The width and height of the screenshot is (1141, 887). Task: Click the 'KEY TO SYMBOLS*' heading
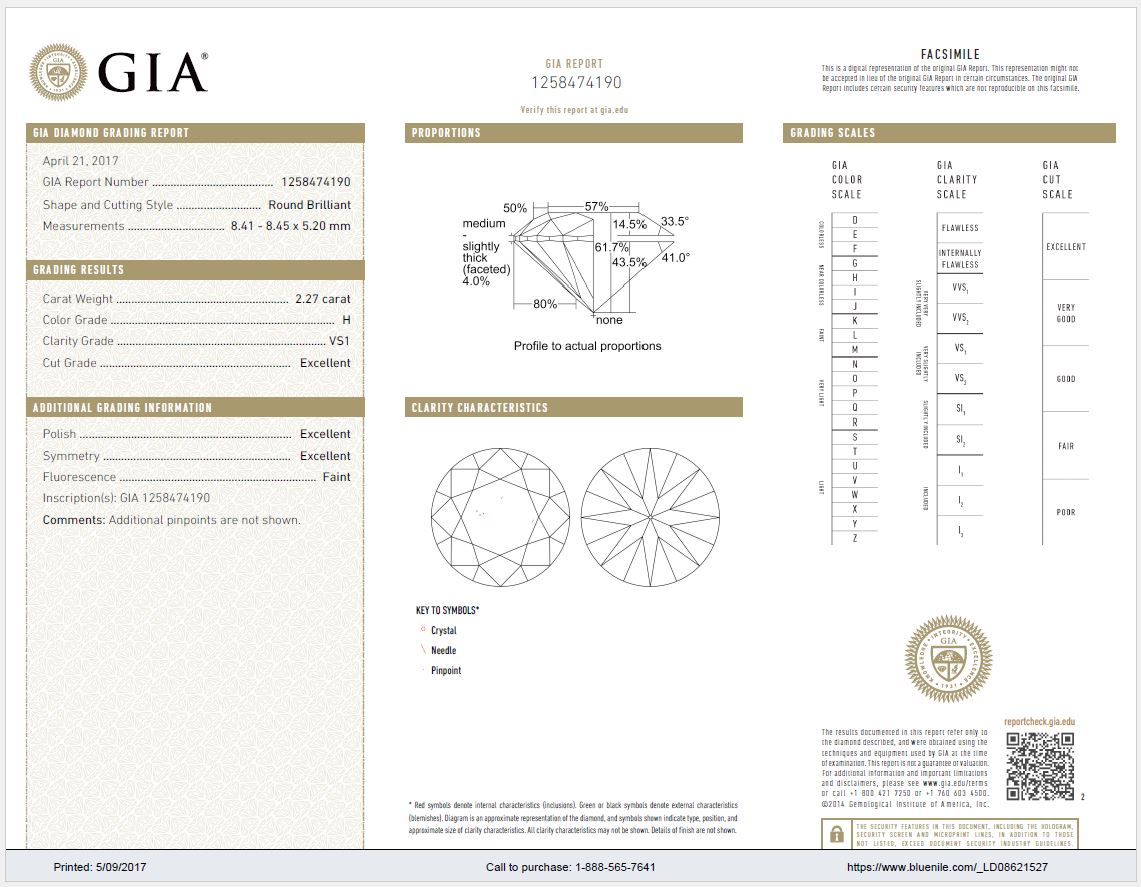(448, 610)
